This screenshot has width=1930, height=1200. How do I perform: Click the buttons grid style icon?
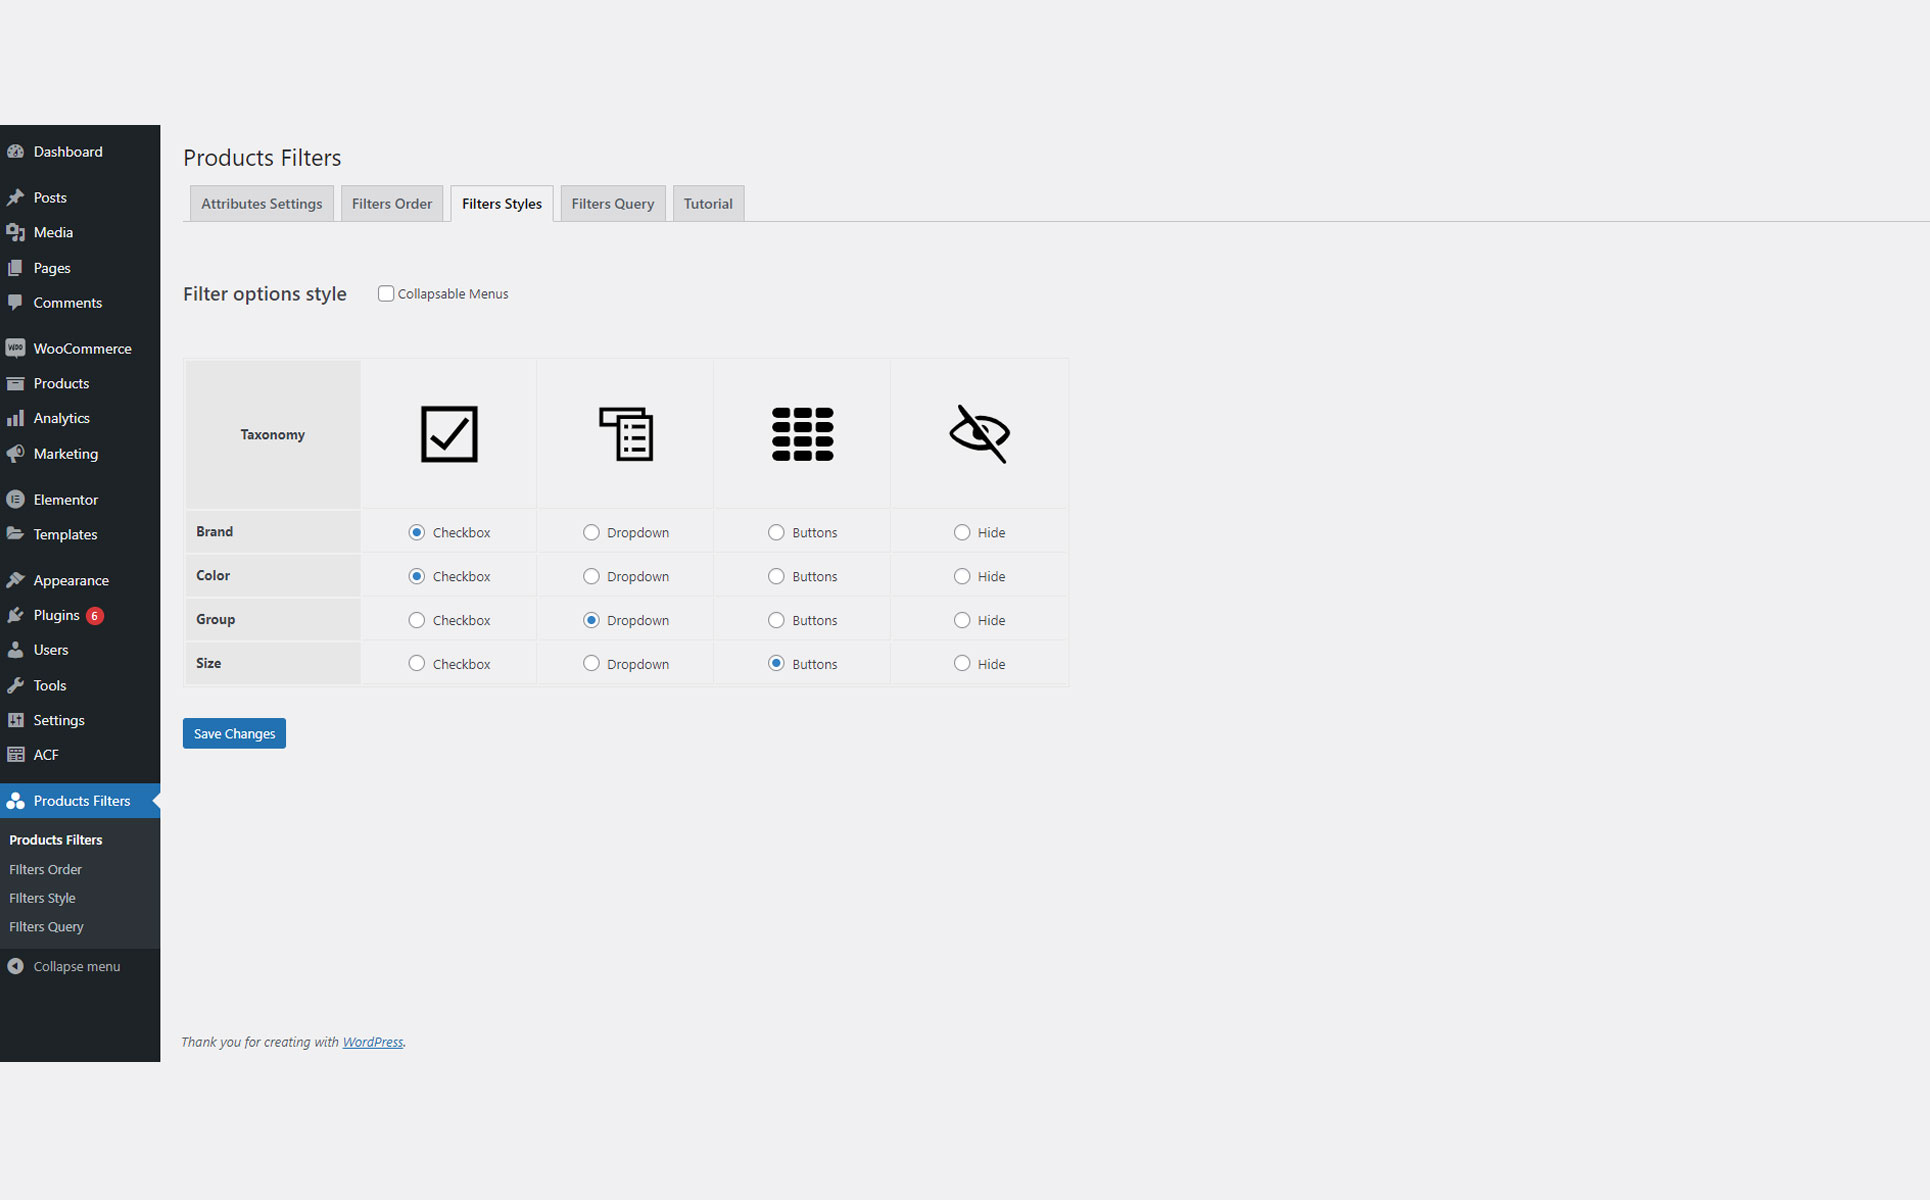click(802, 434)
